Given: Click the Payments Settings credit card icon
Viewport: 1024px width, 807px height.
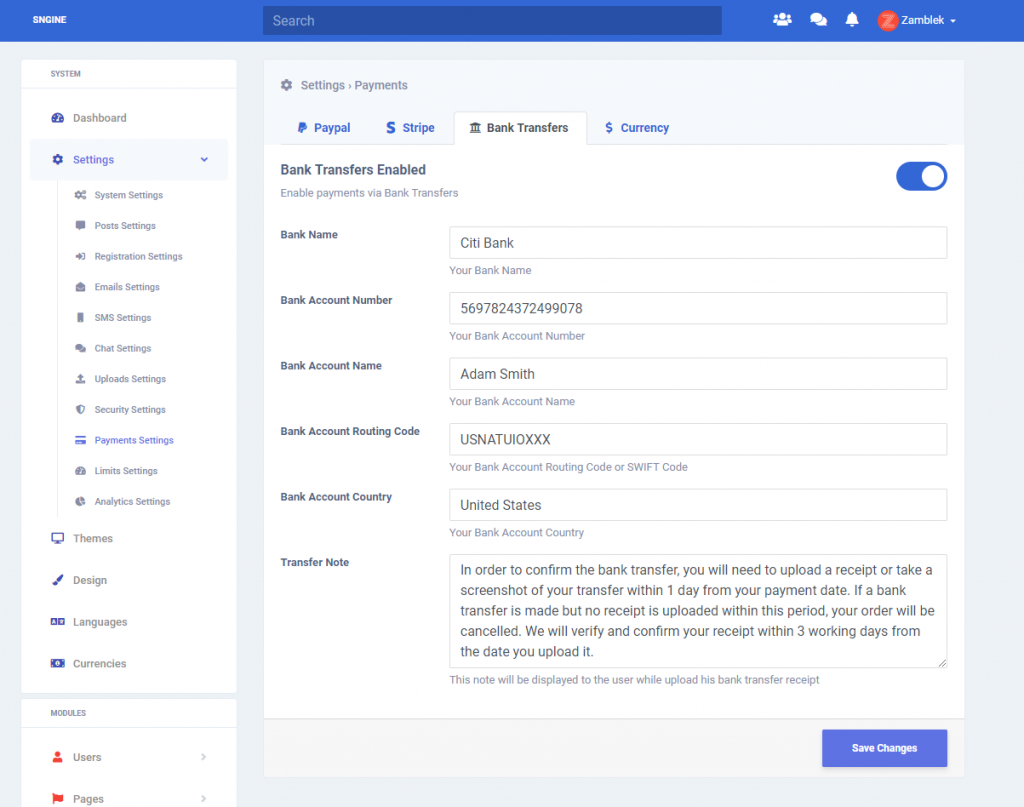Looking at the screenshot, I should pyautogui.click(x=80, y=440).
